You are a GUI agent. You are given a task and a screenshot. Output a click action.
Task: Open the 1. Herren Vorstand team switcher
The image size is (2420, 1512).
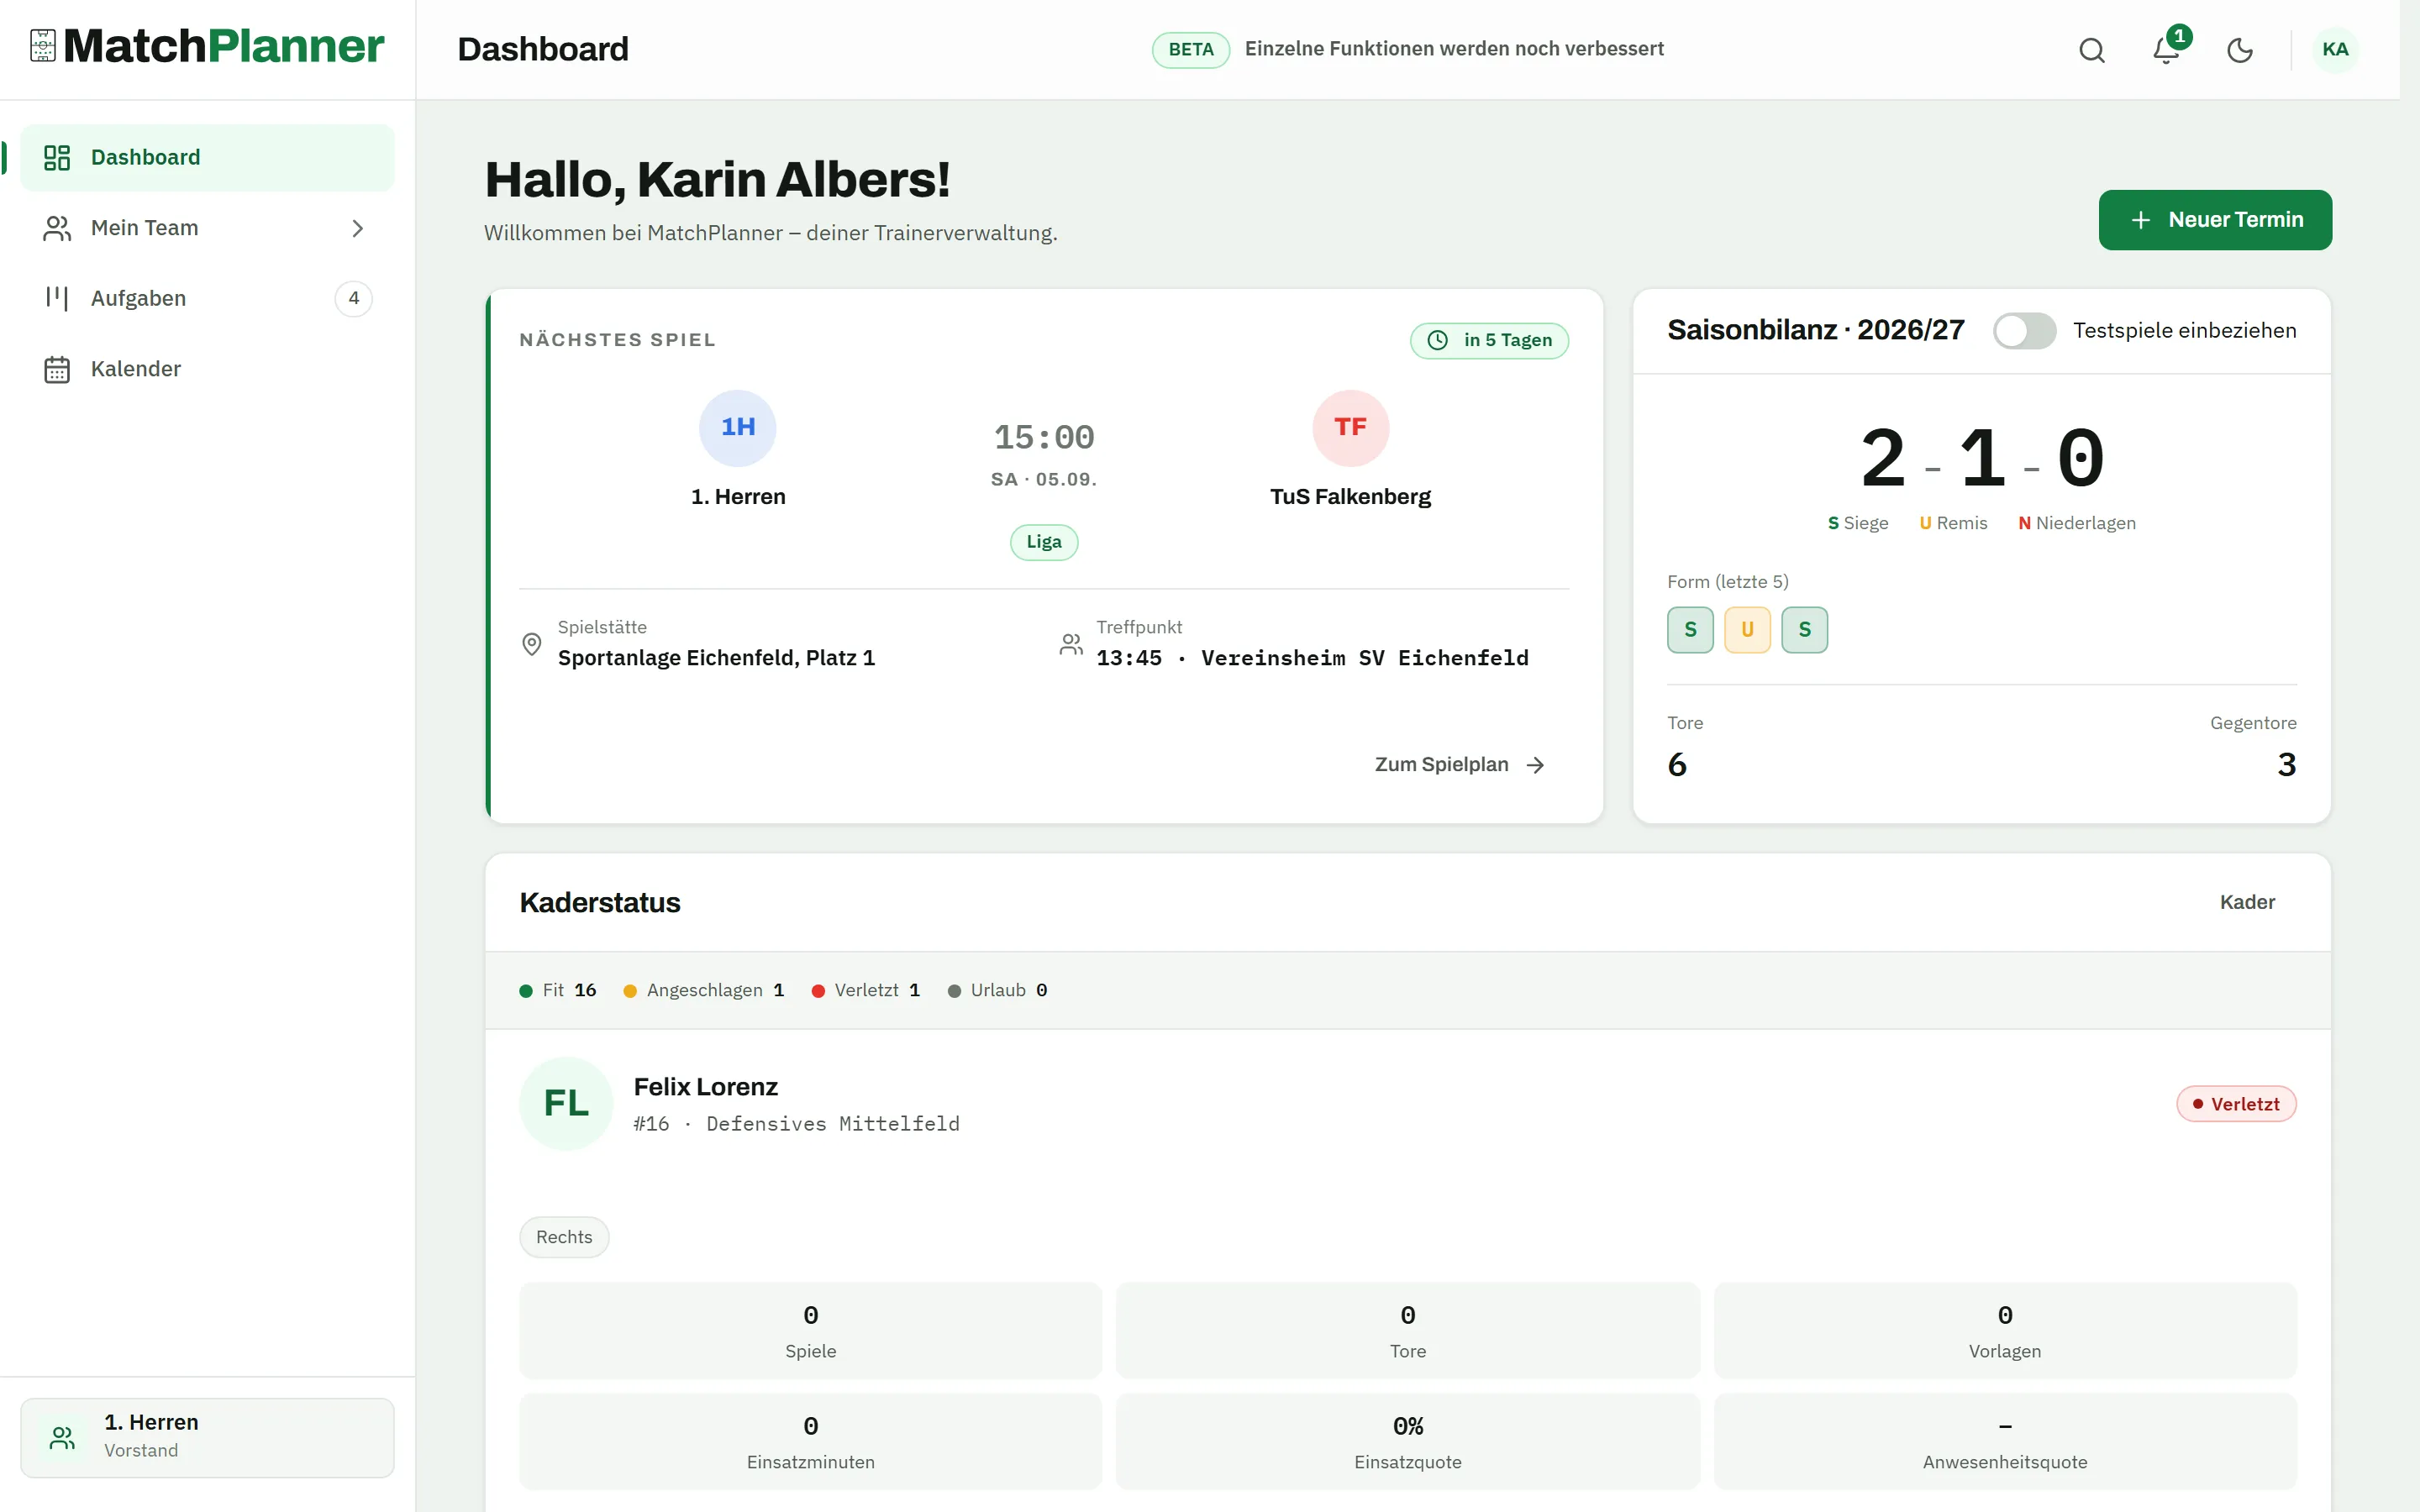click(207, 1437)
